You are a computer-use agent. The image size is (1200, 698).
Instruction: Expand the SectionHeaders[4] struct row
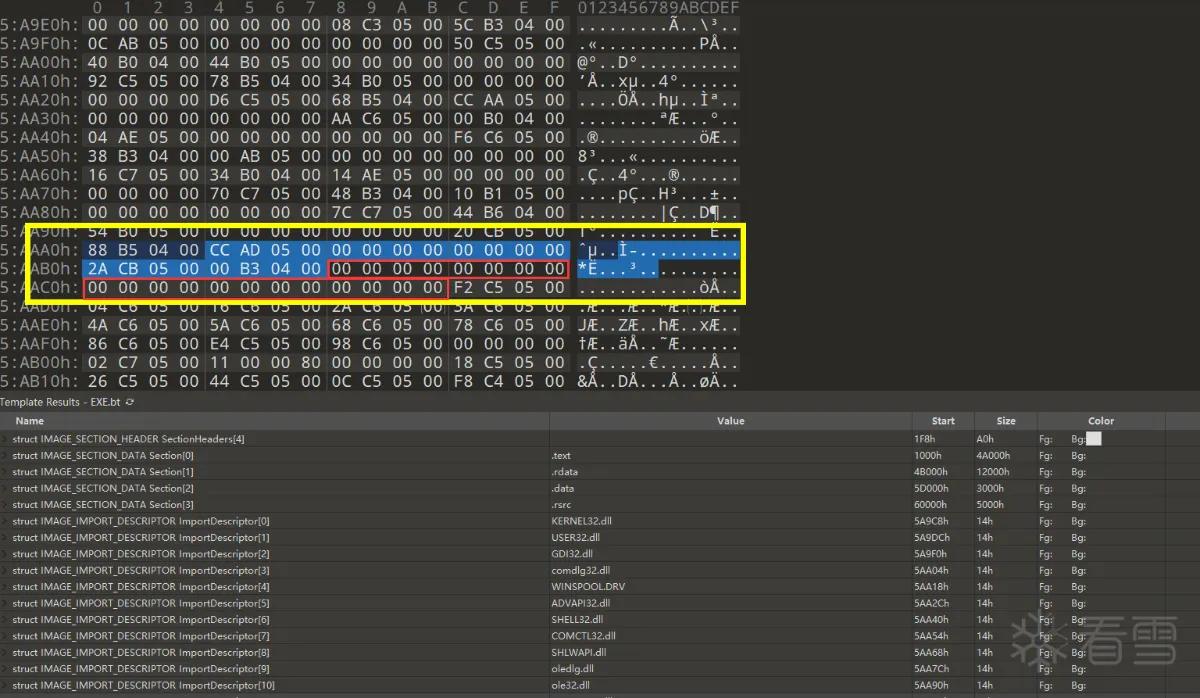[7, 439]
